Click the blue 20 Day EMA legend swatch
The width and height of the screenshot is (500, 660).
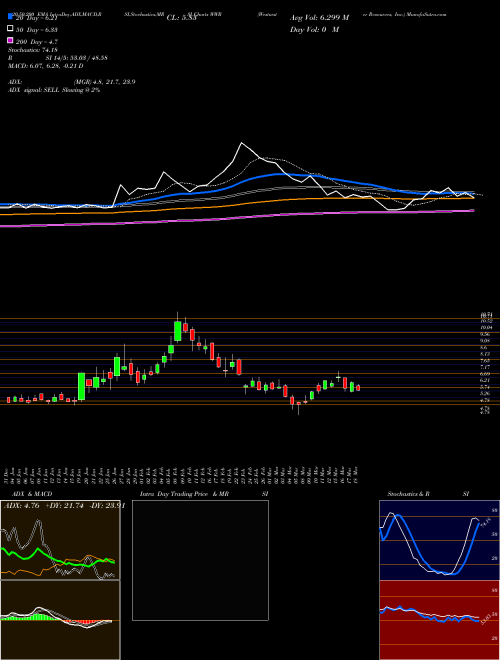[x=10, y=17]
